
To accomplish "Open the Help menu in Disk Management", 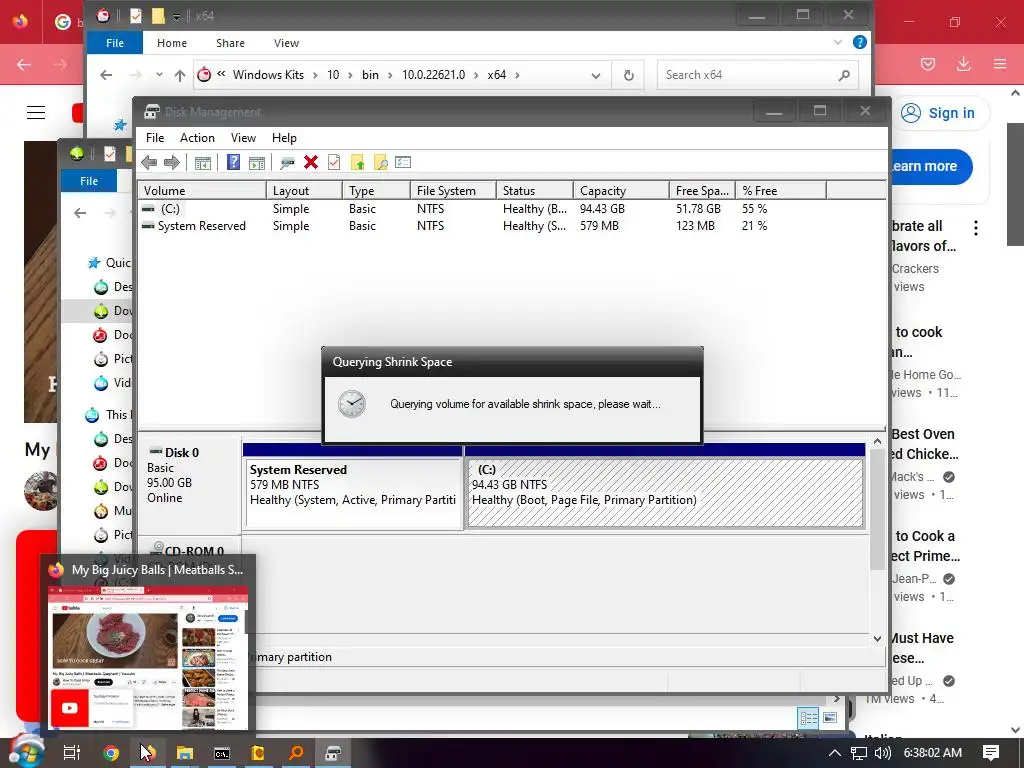I will click(284, 138).
